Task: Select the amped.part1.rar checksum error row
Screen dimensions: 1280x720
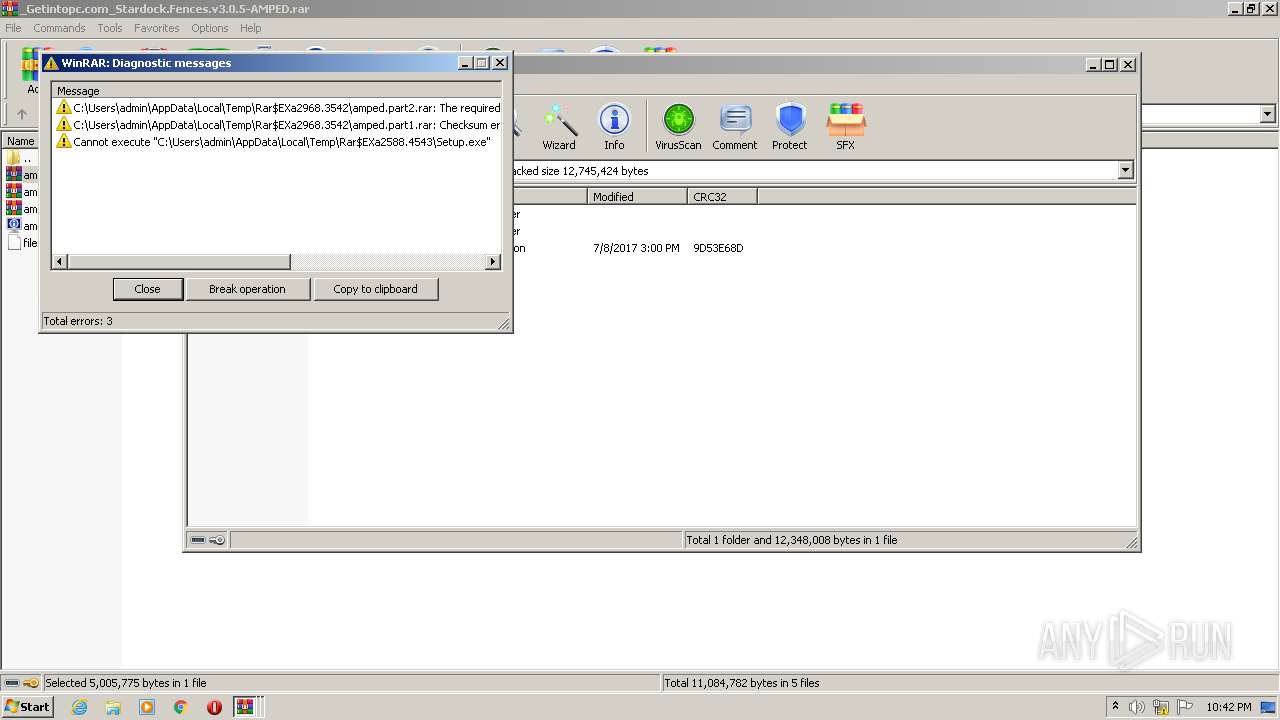Action: (x=278, y=125)
